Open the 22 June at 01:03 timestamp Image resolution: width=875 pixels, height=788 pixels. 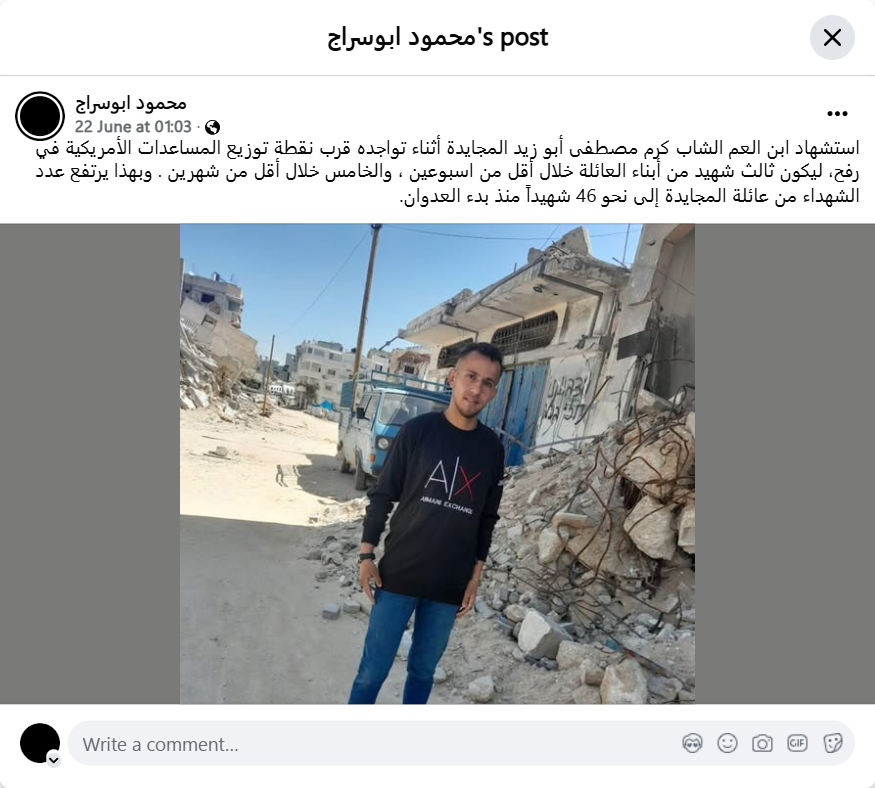point(133,127)
